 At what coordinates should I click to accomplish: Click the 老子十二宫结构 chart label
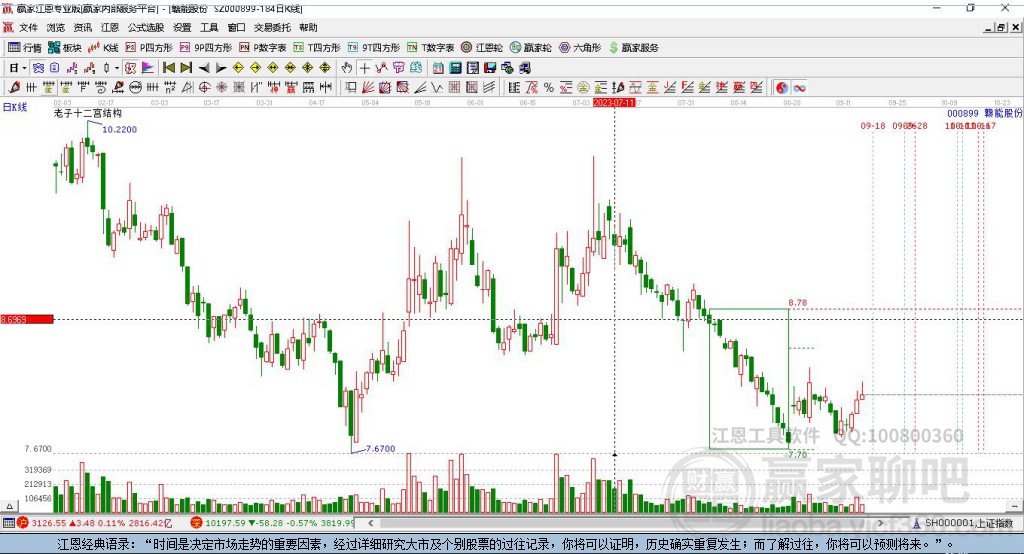pyautogui.click(x=88, y=113)
